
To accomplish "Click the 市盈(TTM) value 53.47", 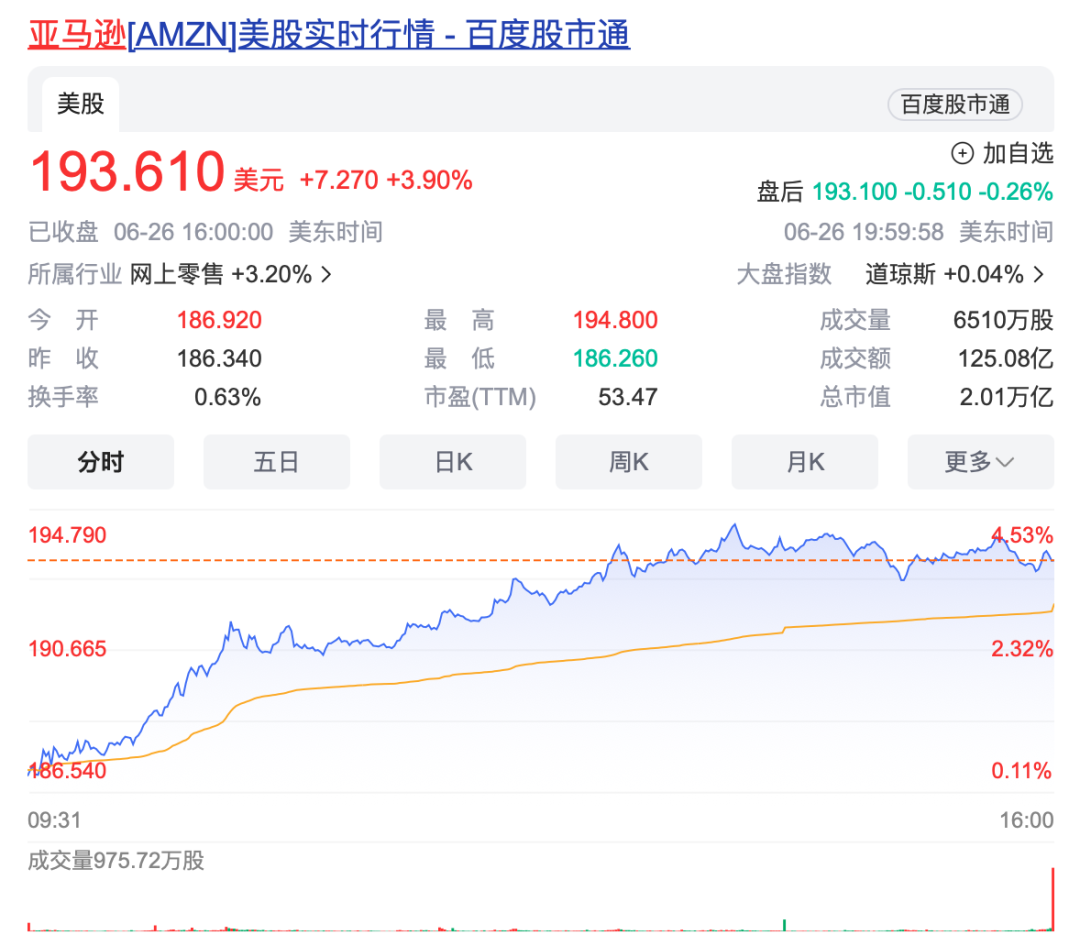I will [x=627, y=397].
